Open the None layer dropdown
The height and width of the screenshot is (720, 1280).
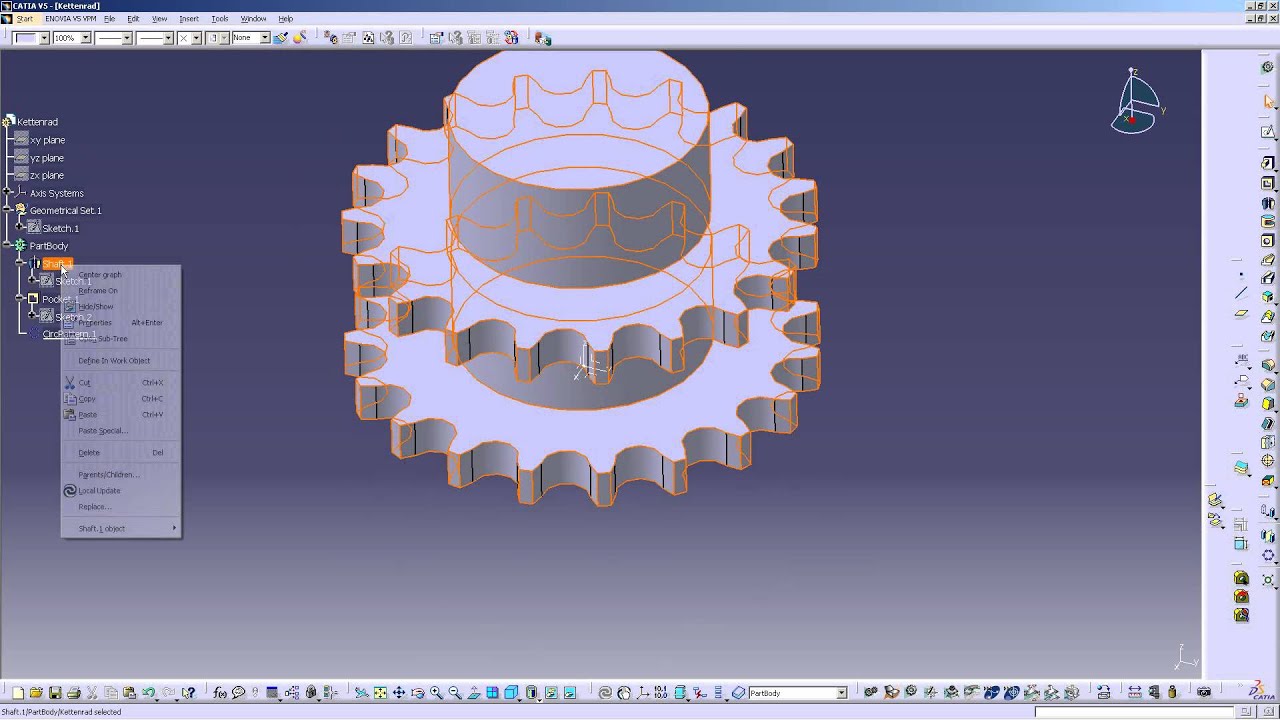265,38
